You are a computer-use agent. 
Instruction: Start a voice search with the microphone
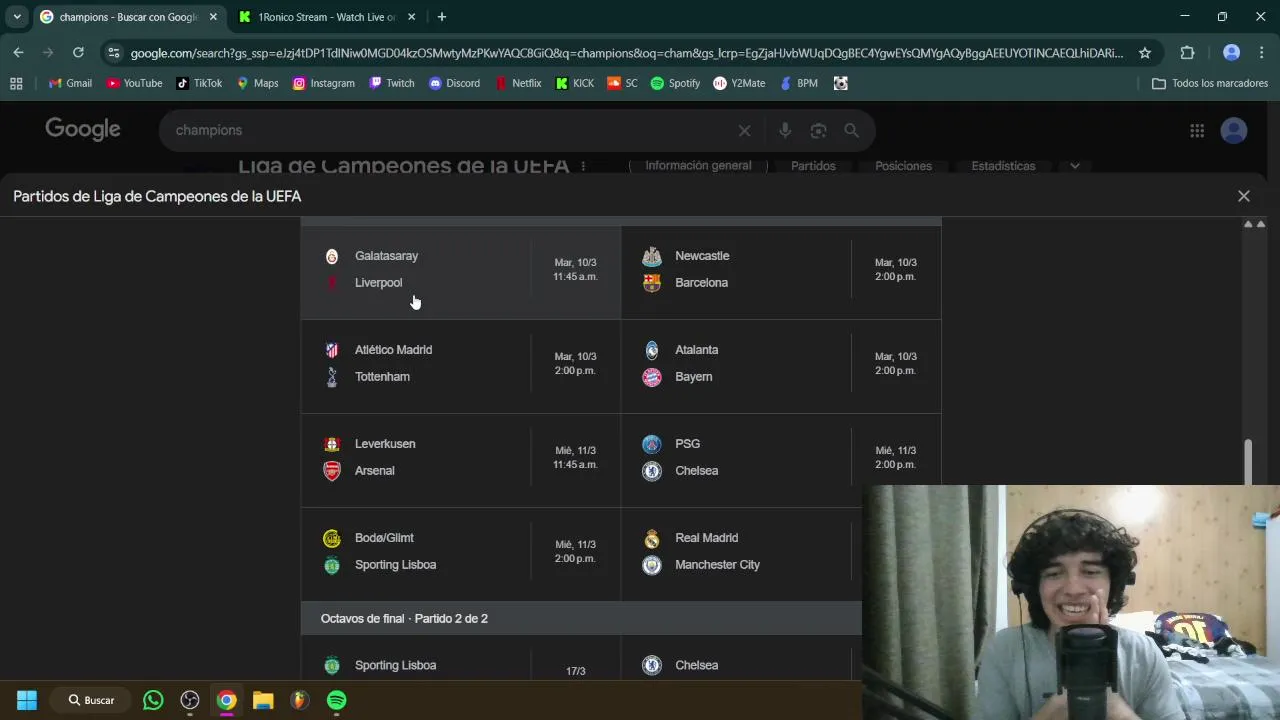pyautogui.click(x=785, y=130)
